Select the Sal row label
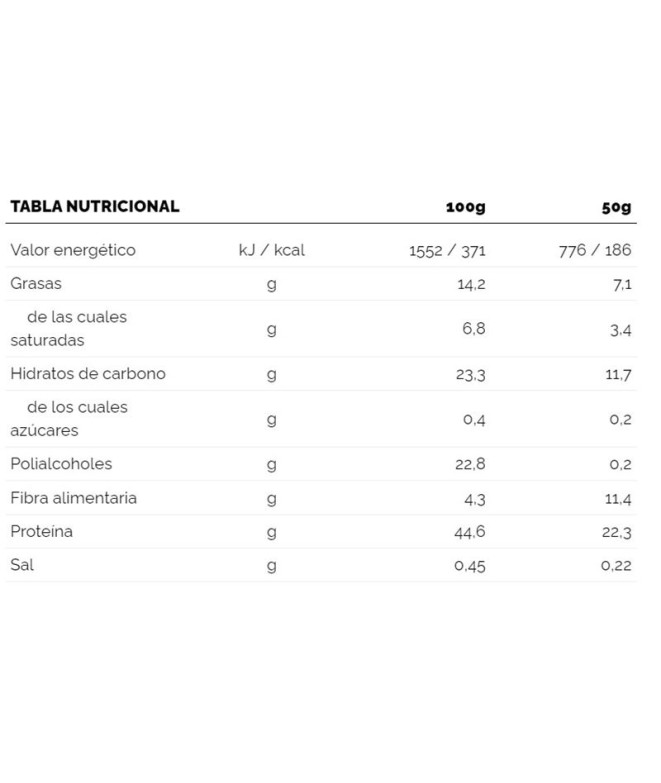 (22, 565)
